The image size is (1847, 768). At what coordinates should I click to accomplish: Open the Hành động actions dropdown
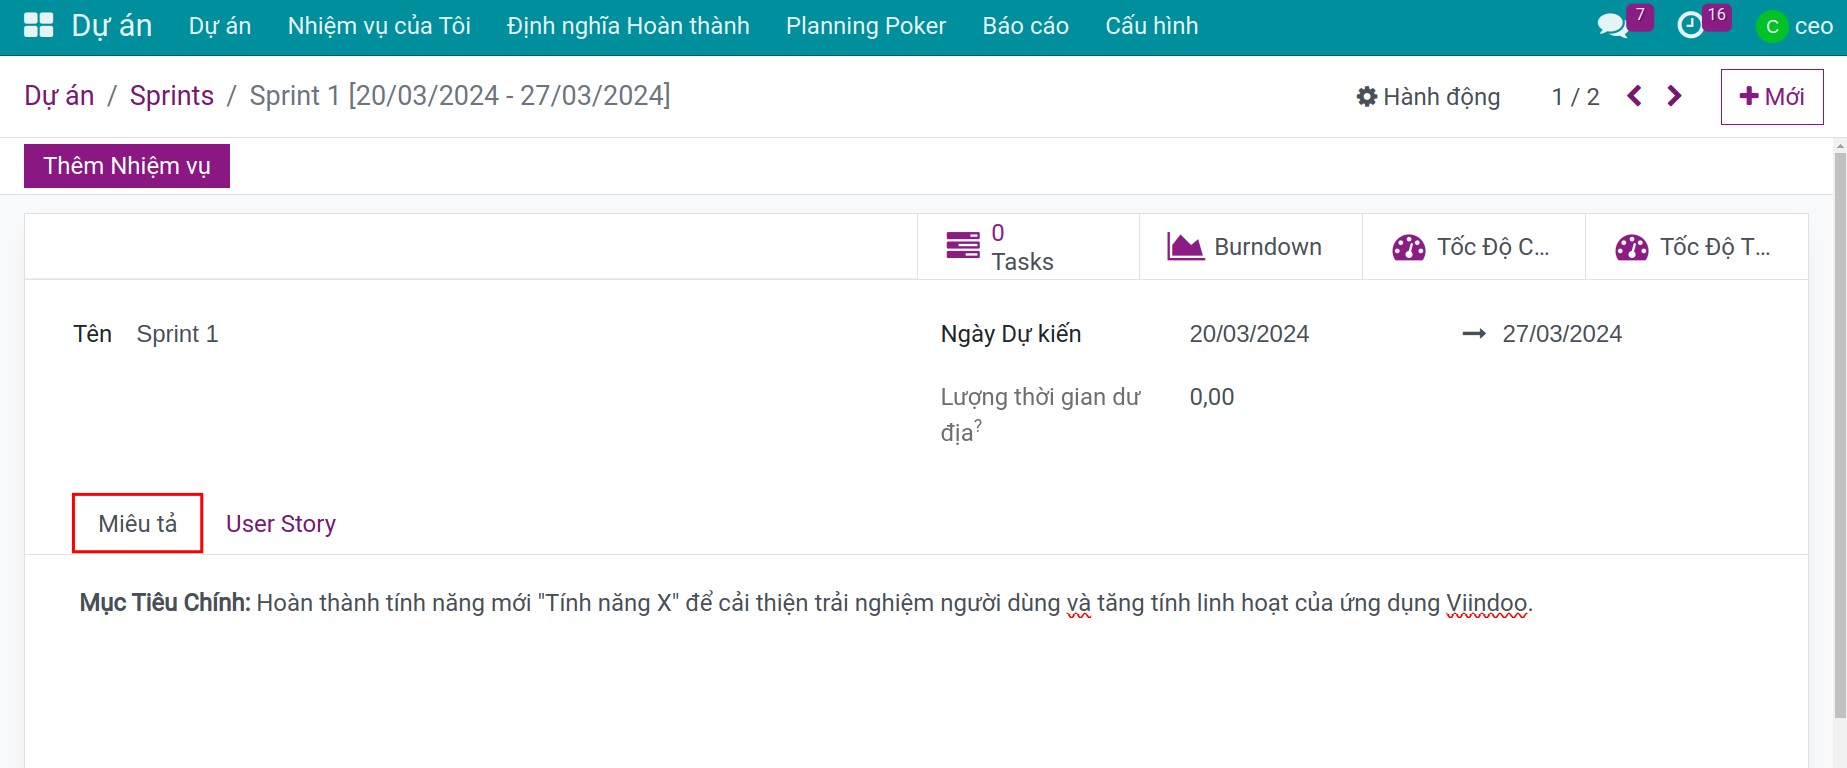click(1428, 97)
